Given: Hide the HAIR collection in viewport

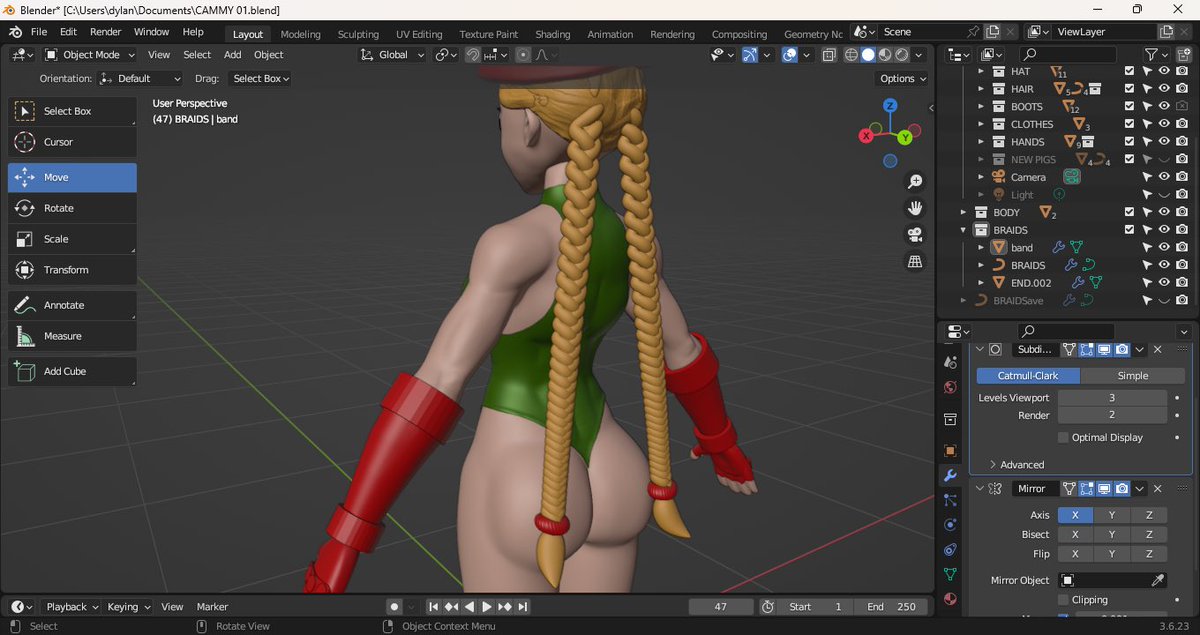Looking at the screenshot, I should [1164, 89].
